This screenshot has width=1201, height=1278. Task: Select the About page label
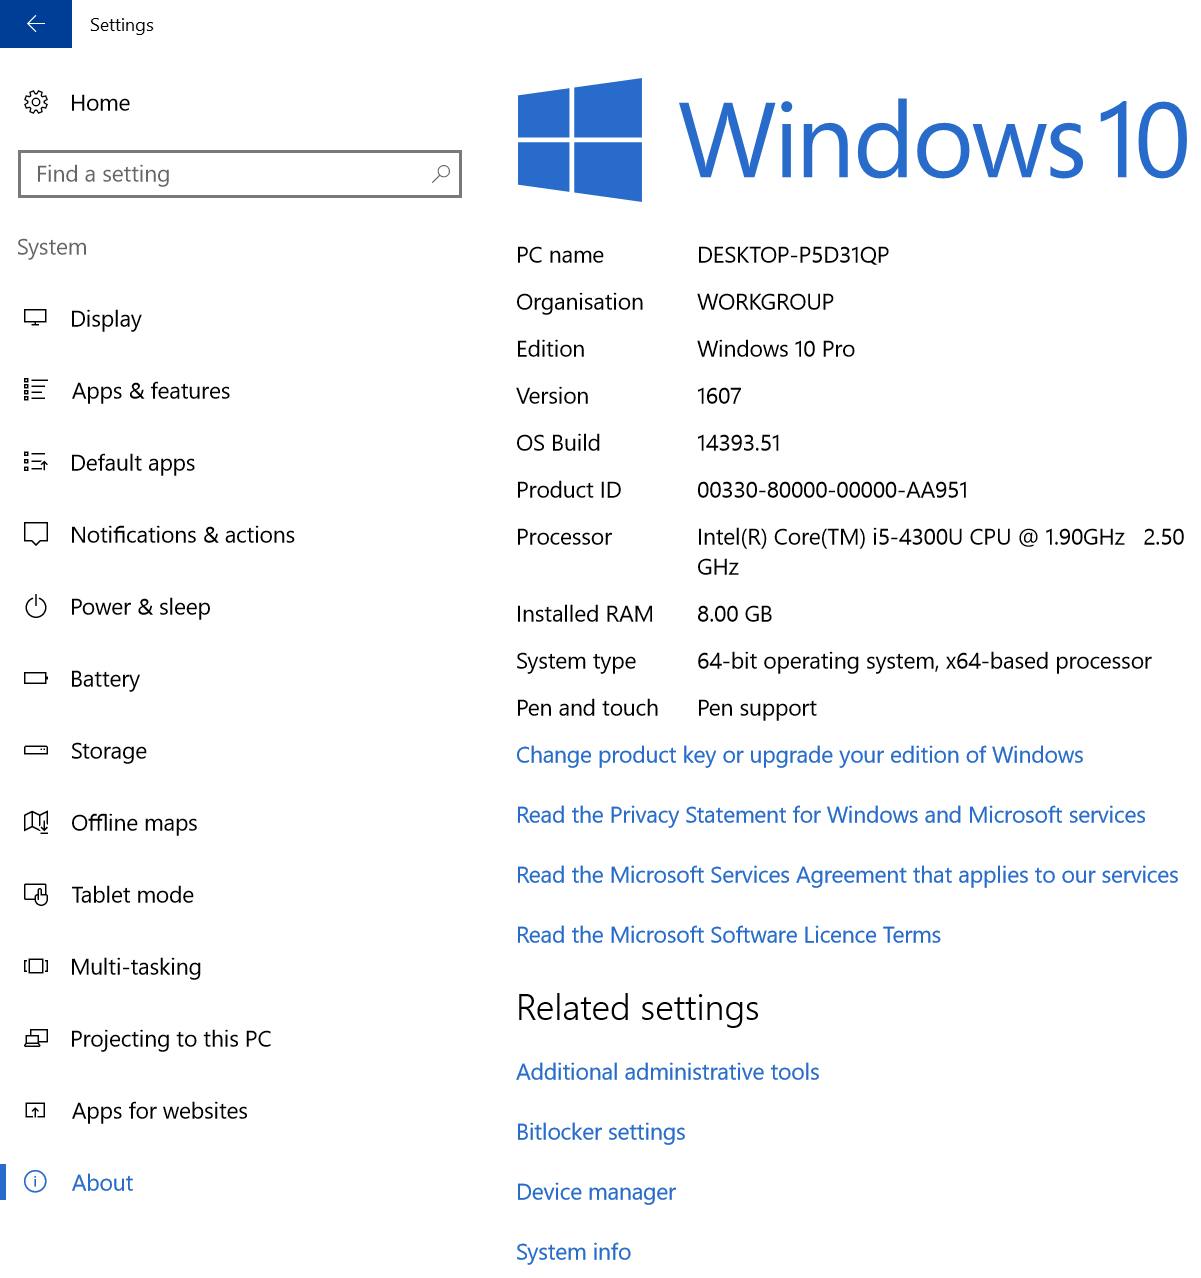click(103, 1183)
